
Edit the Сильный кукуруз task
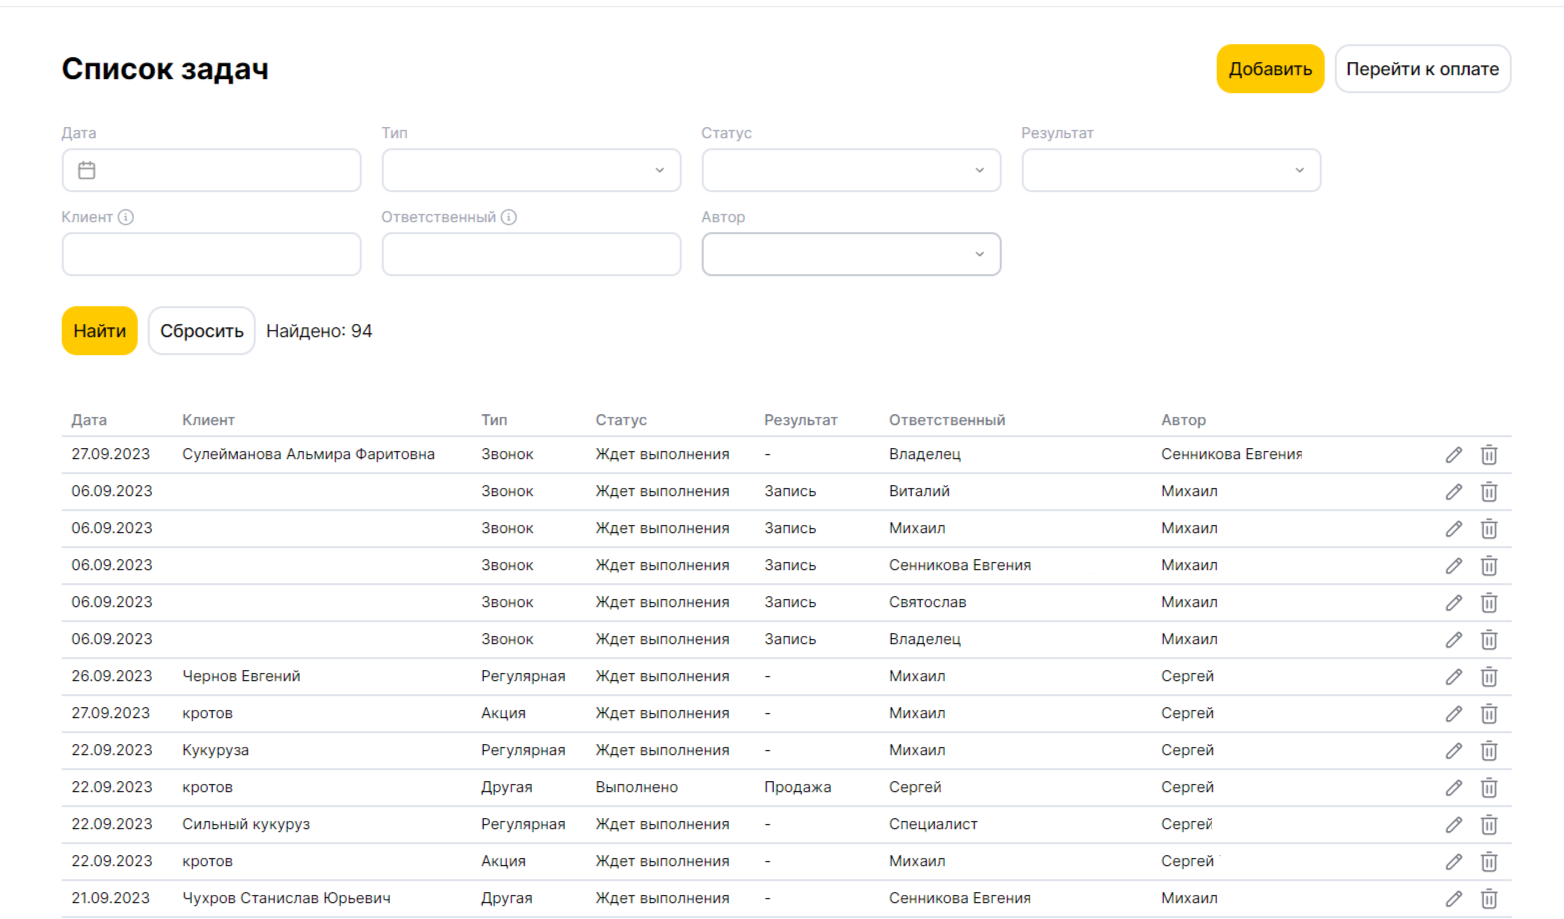tap(1453, 825)
